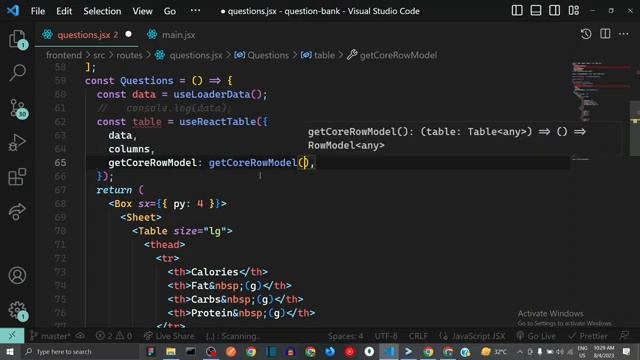Image resolution: width=640 pixels, height=360 pixels.
Task: Click the useLoaderData call on line 60
Action: click(211, 94)
